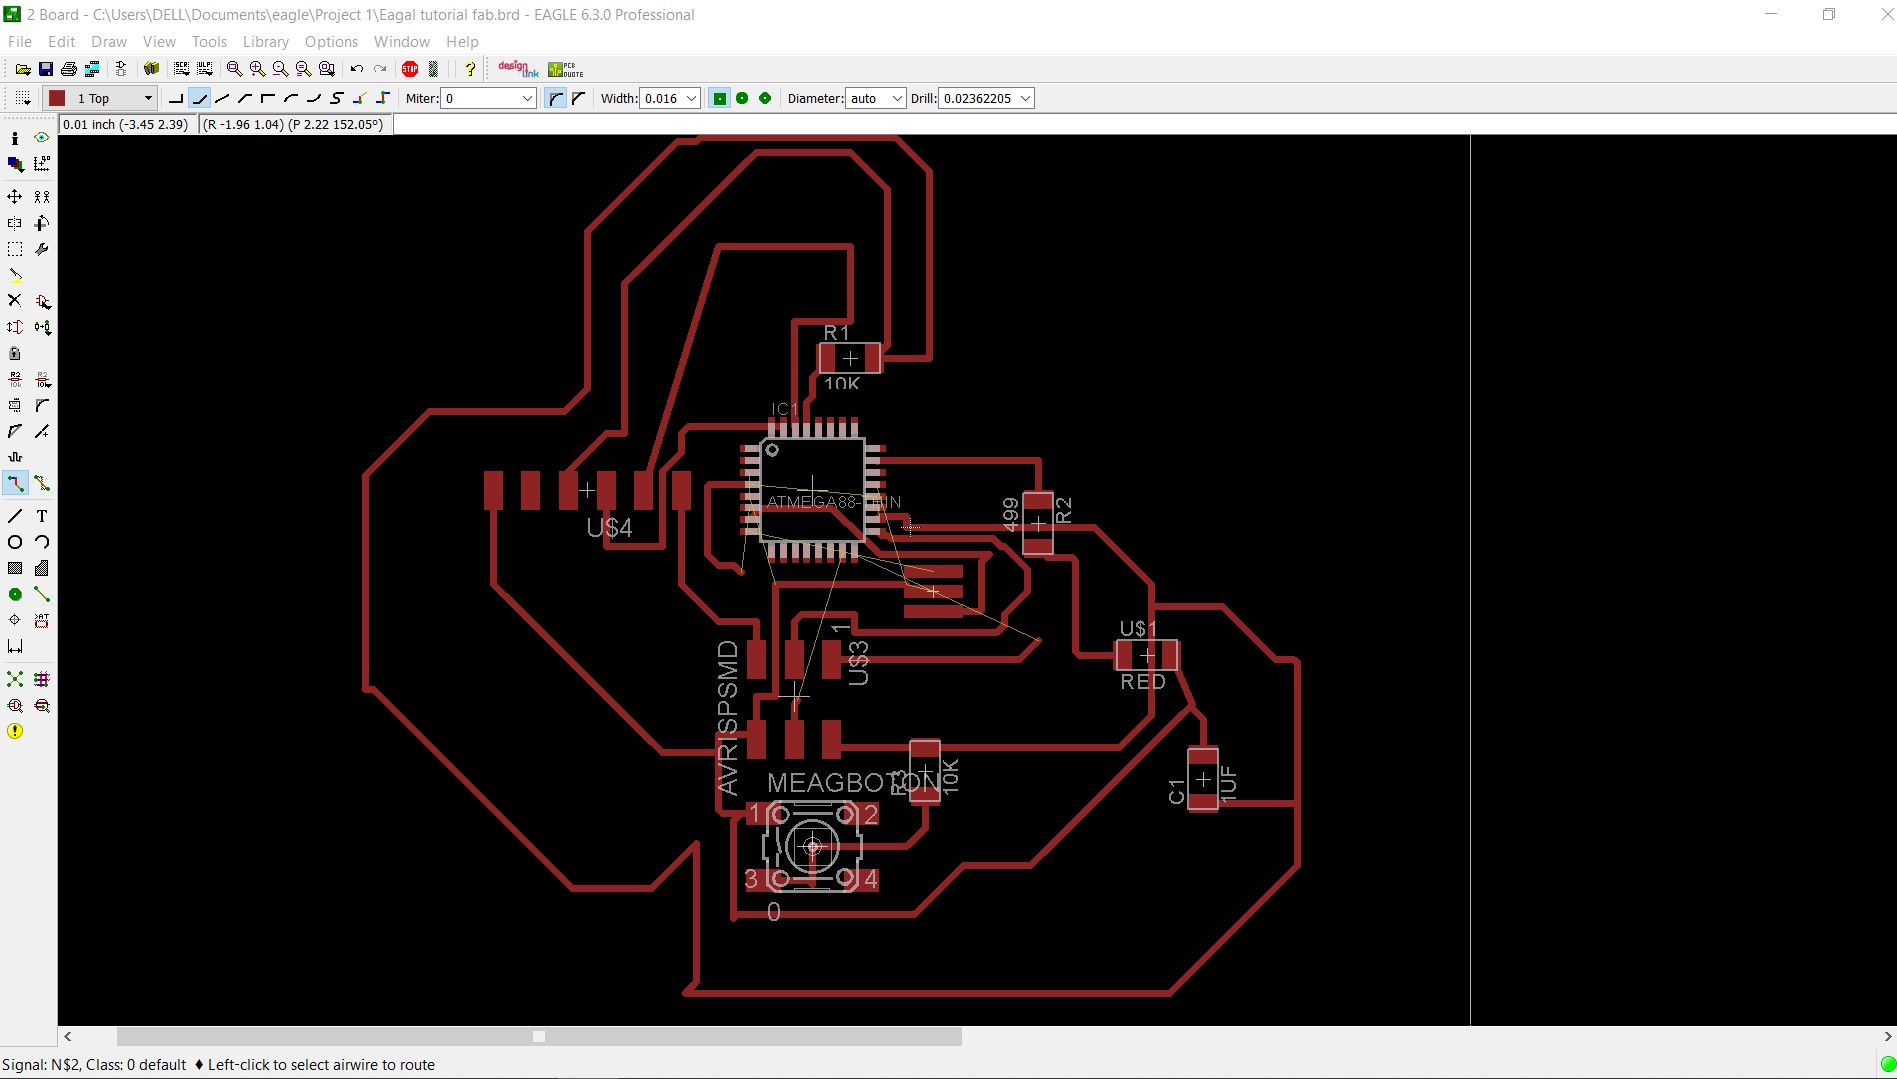Toggle the rounded miter style
Screen dimensions: 1897x1079
coord(556,98)
